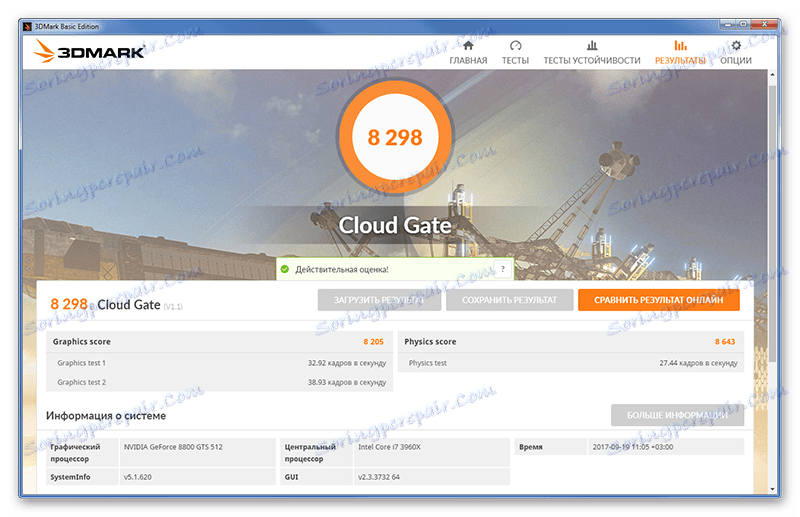The width and height of the screenshot is (800, 517).
Task: Select the Graphics test 2 row
Action: (x=220, y=382)
